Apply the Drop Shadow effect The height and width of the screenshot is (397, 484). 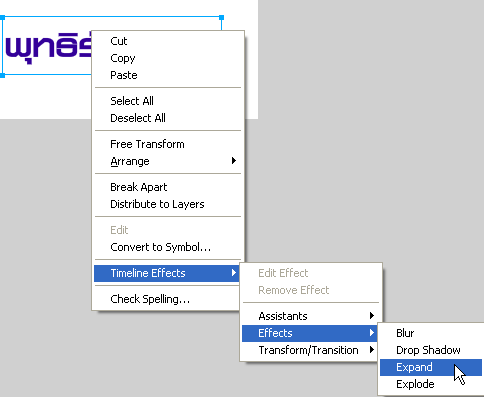(431, 350)
